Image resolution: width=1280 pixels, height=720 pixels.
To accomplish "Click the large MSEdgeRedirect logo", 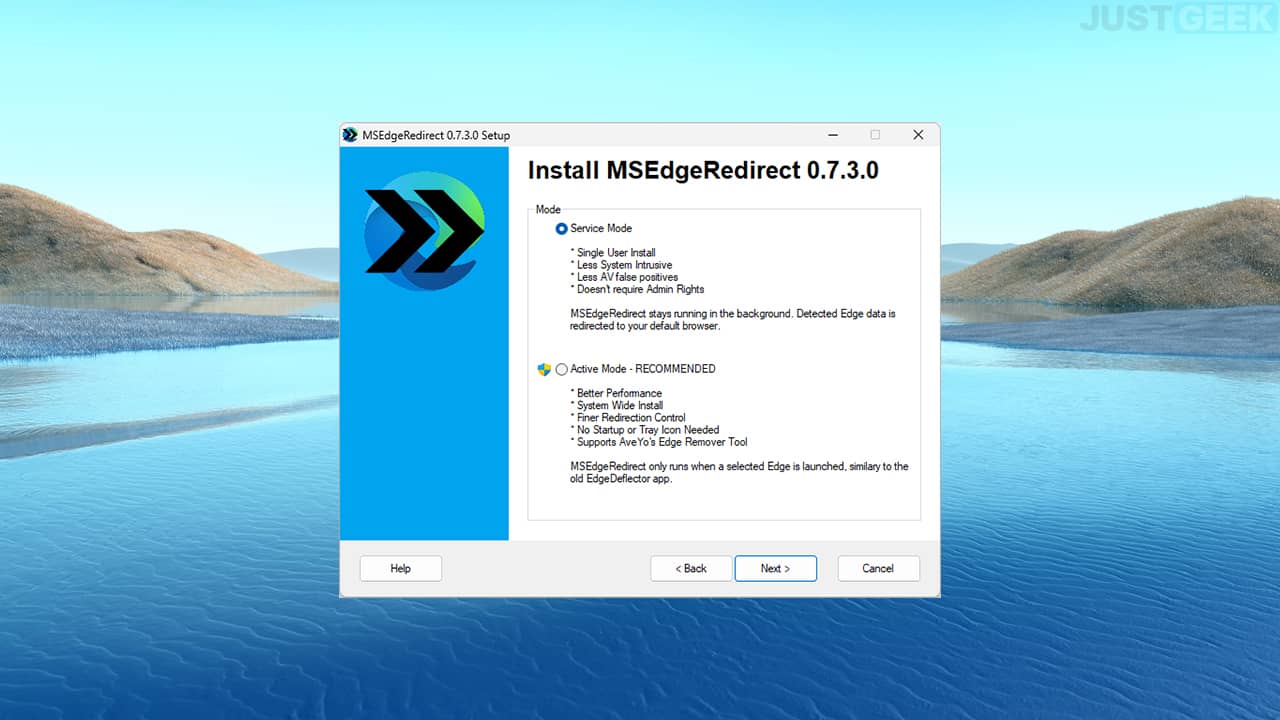I will [425, 229].
